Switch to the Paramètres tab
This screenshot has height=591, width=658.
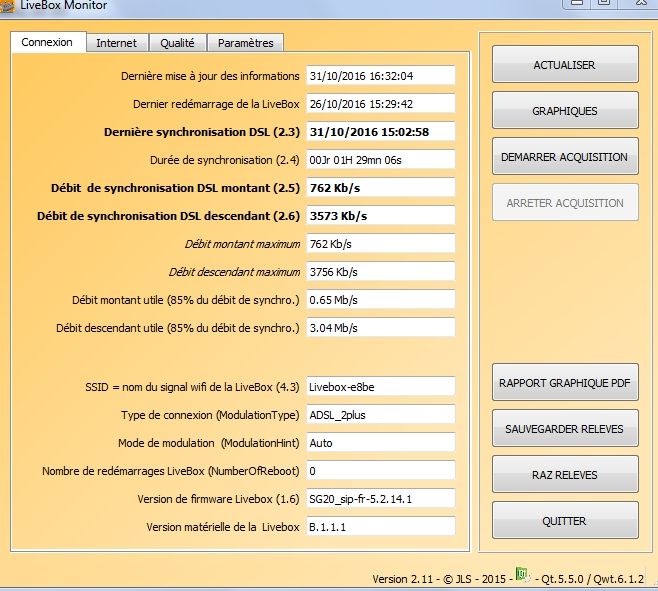pos(245,43)
